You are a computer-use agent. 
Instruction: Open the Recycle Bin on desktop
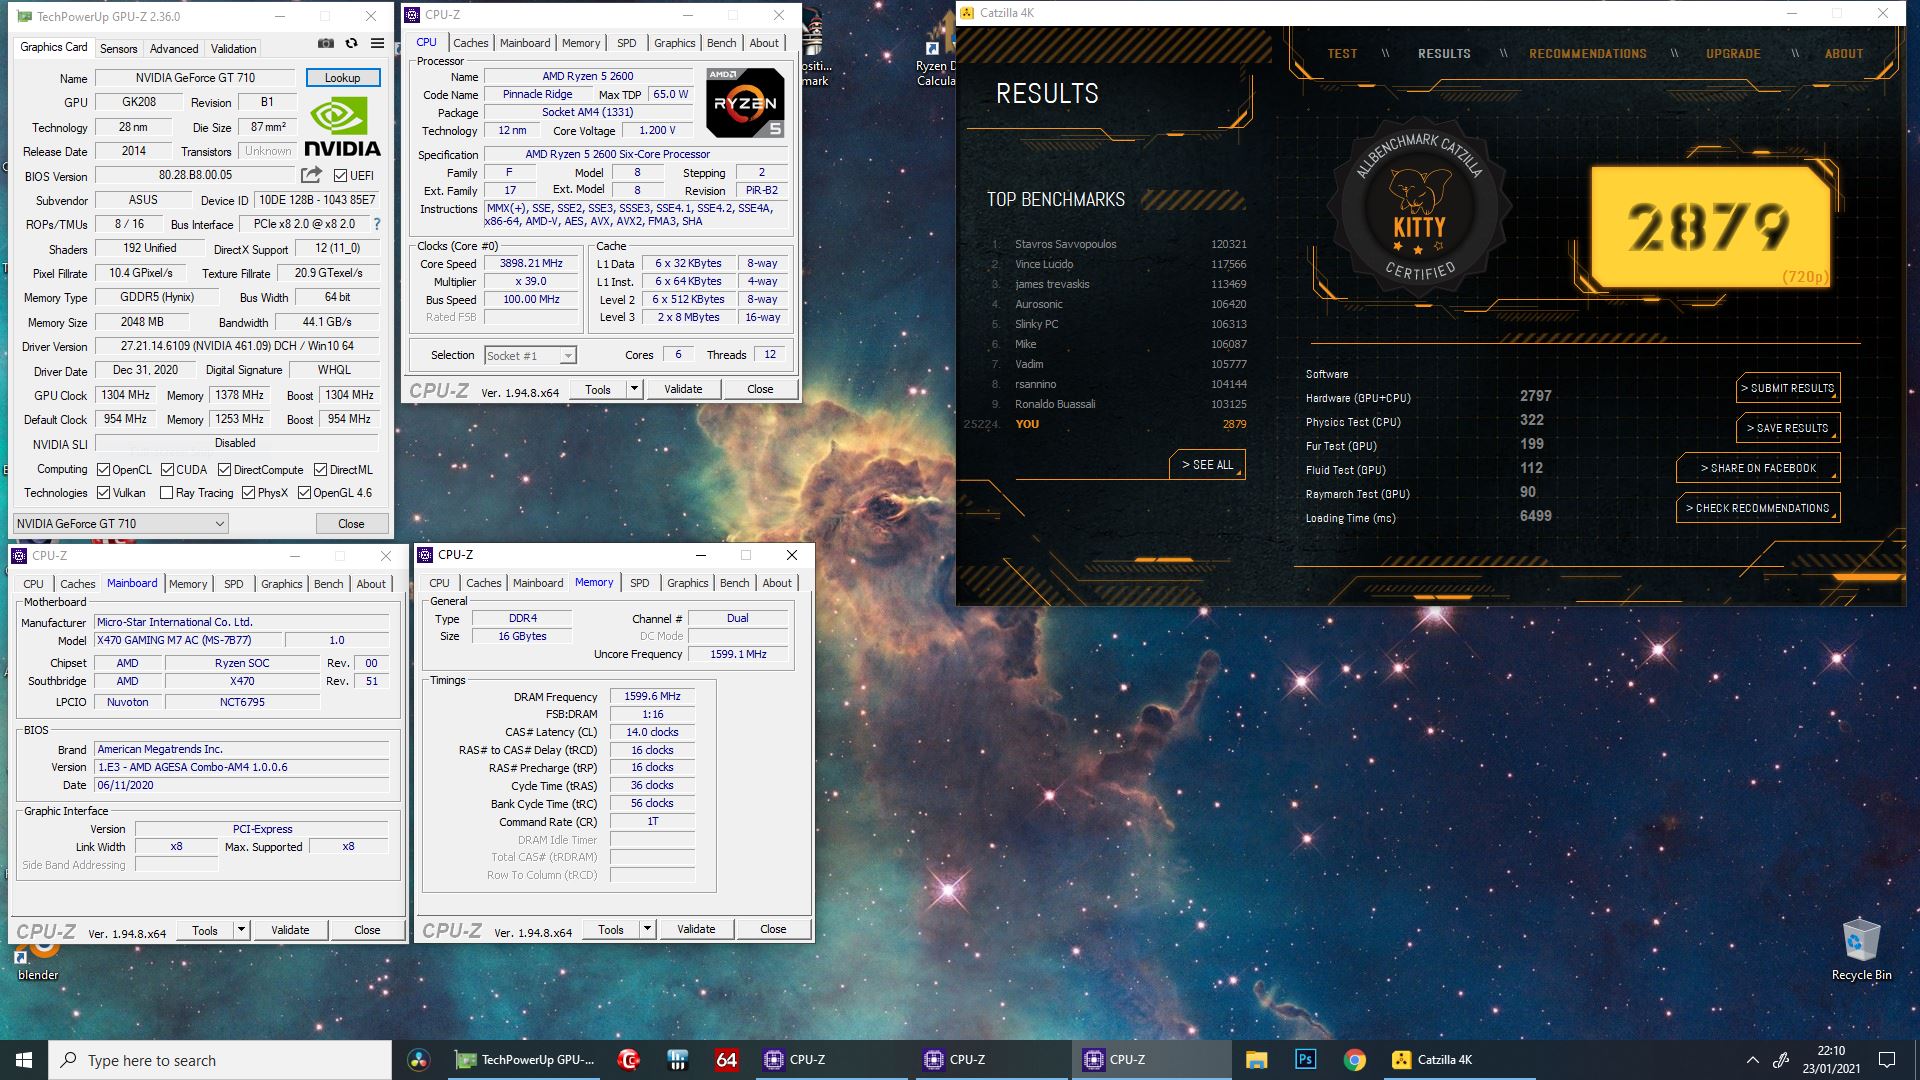1861,950
